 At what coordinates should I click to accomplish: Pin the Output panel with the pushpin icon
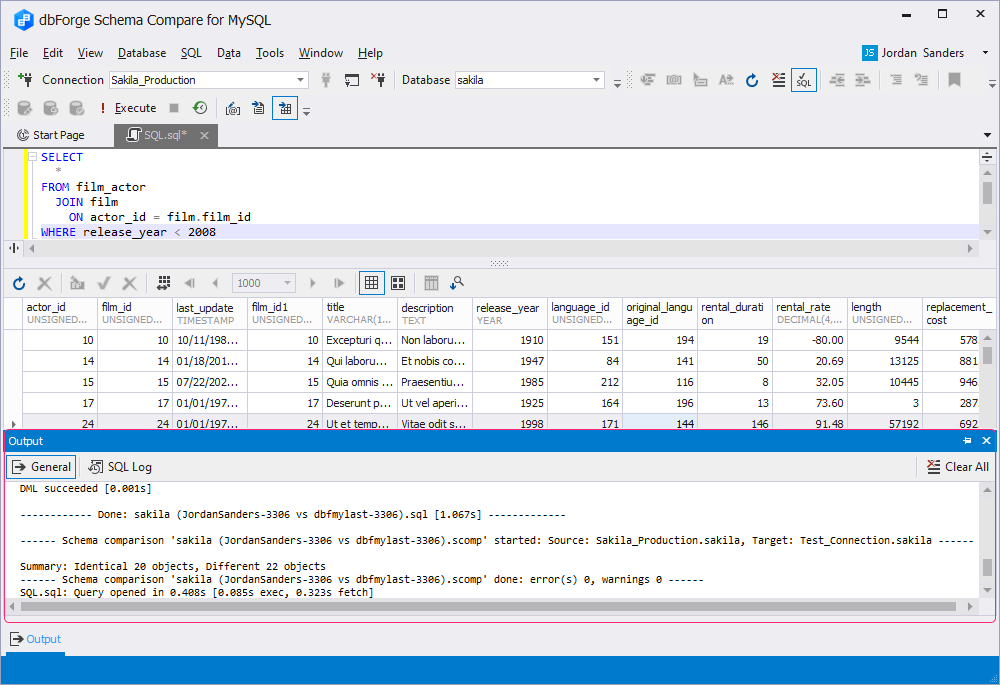pyautogui.click(x=967, y=441)
